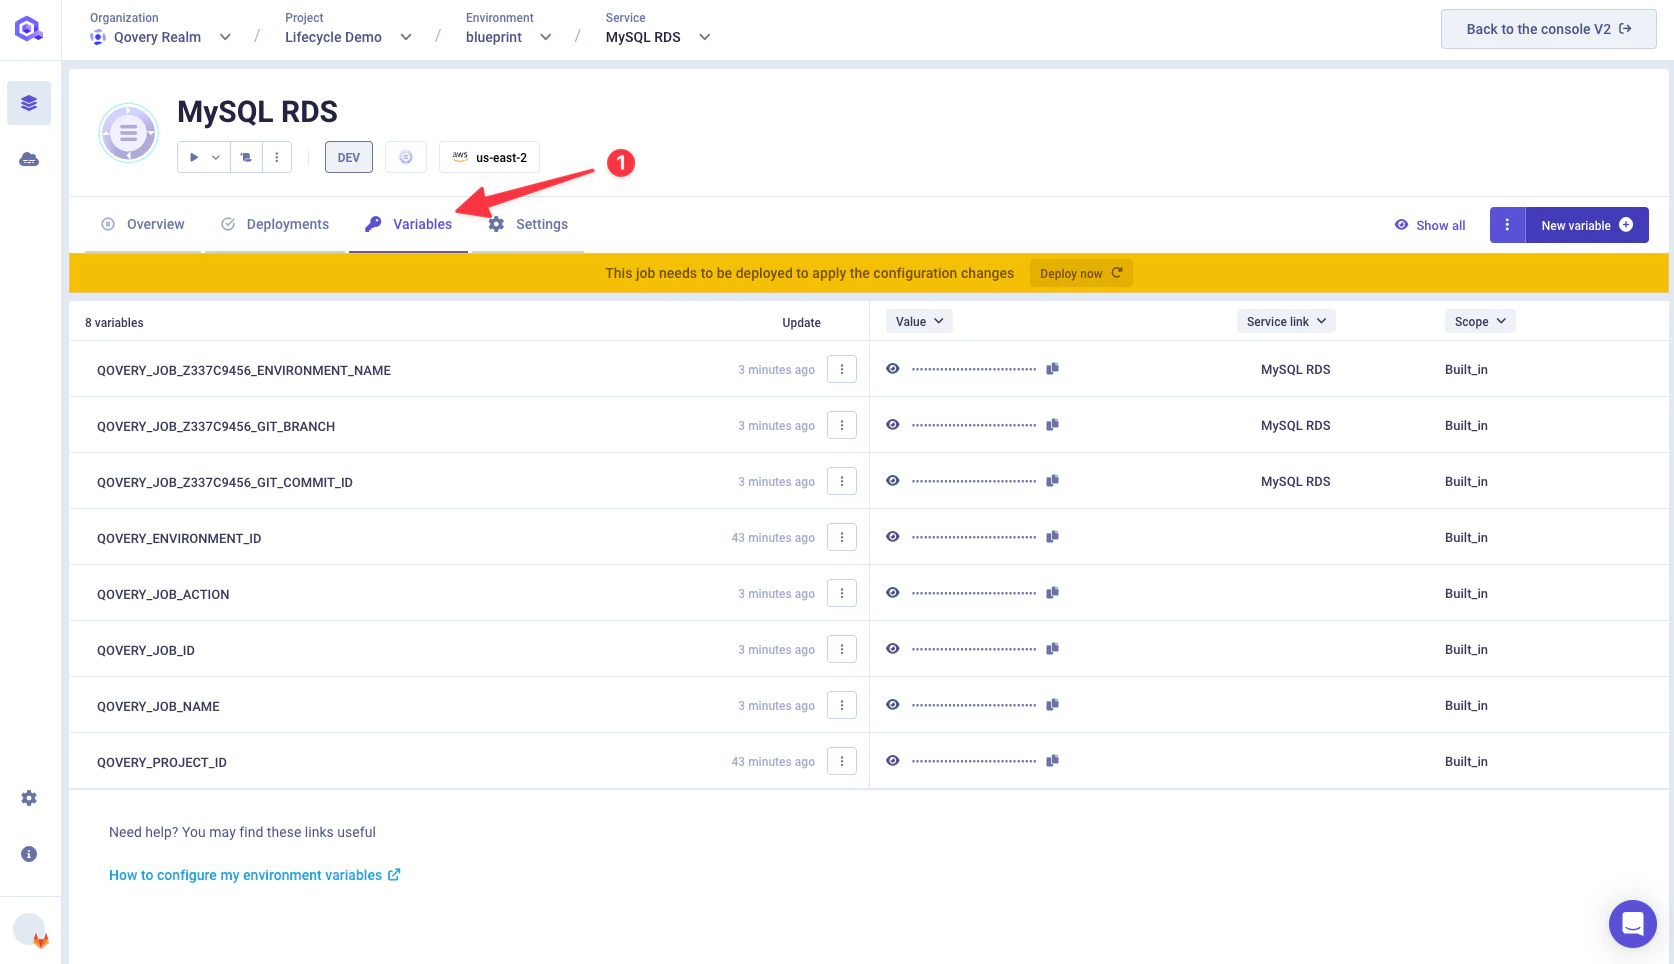Copy the QOVERY_JOB_ID variable value

[x=1052, y=648]
